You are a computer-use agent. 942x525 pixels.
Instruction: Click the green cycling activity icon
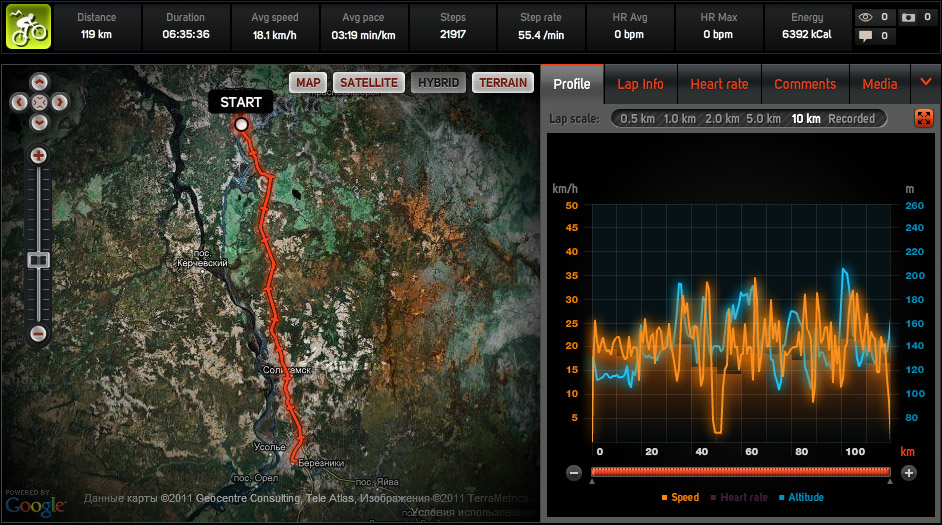coord(29,27)
